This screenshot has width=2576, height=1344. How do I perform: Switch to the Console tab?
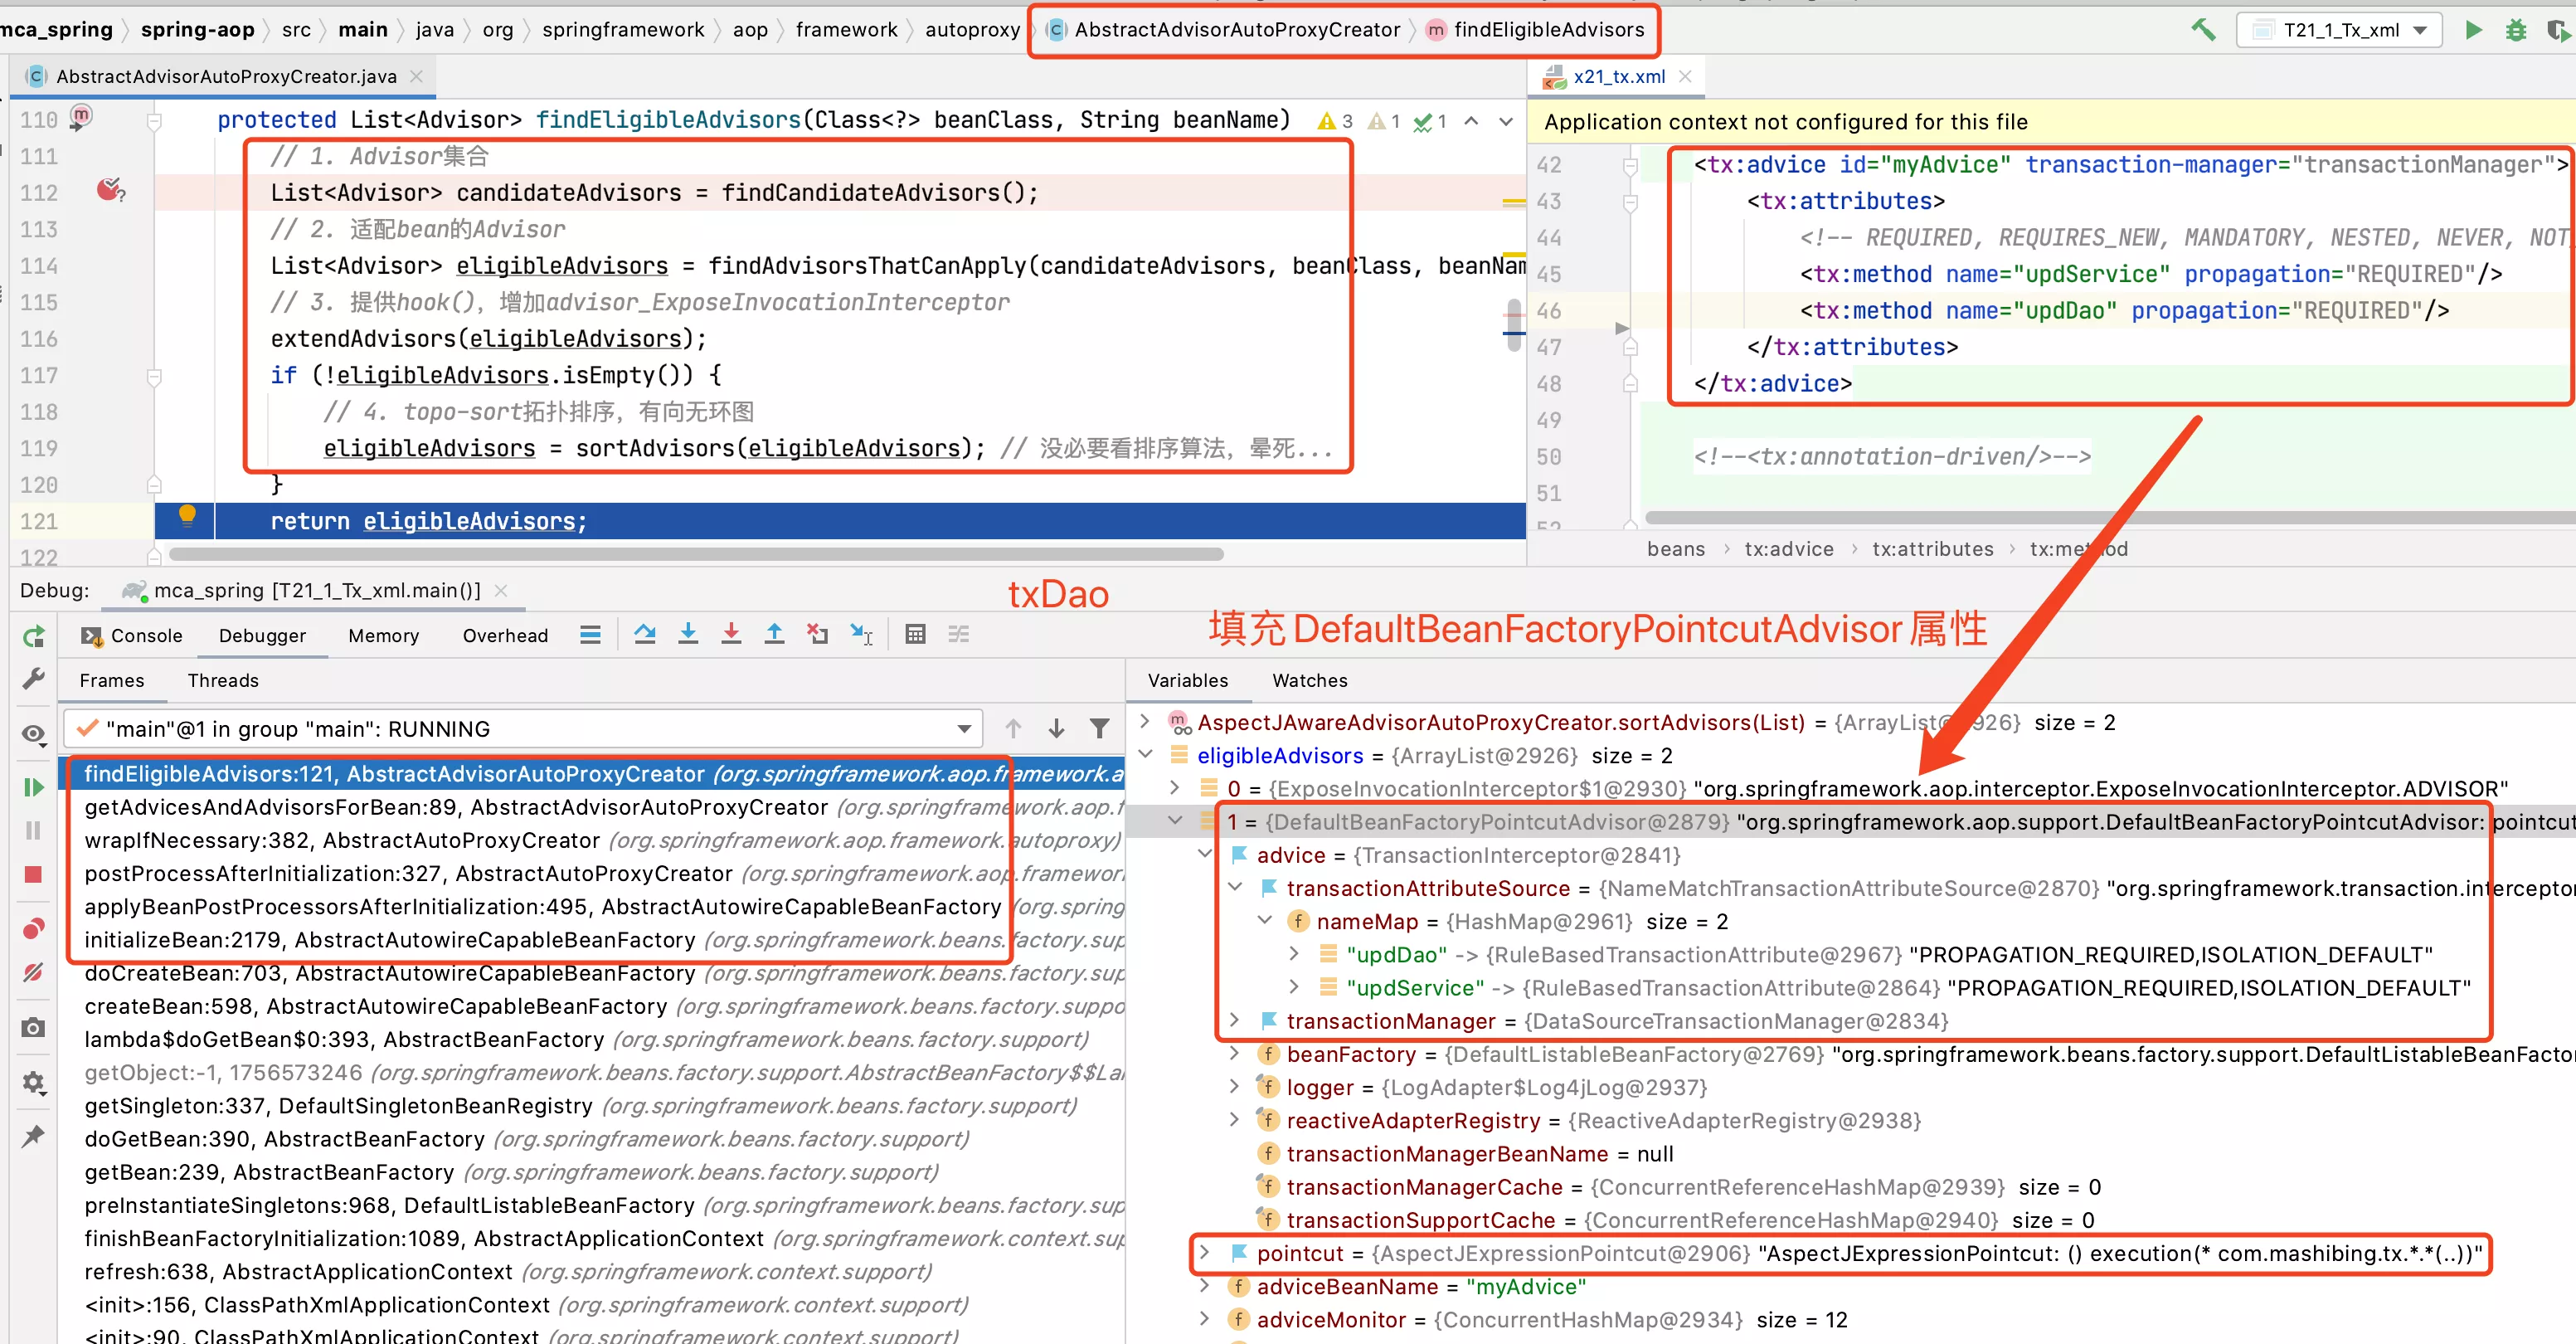tap(132, 636)
